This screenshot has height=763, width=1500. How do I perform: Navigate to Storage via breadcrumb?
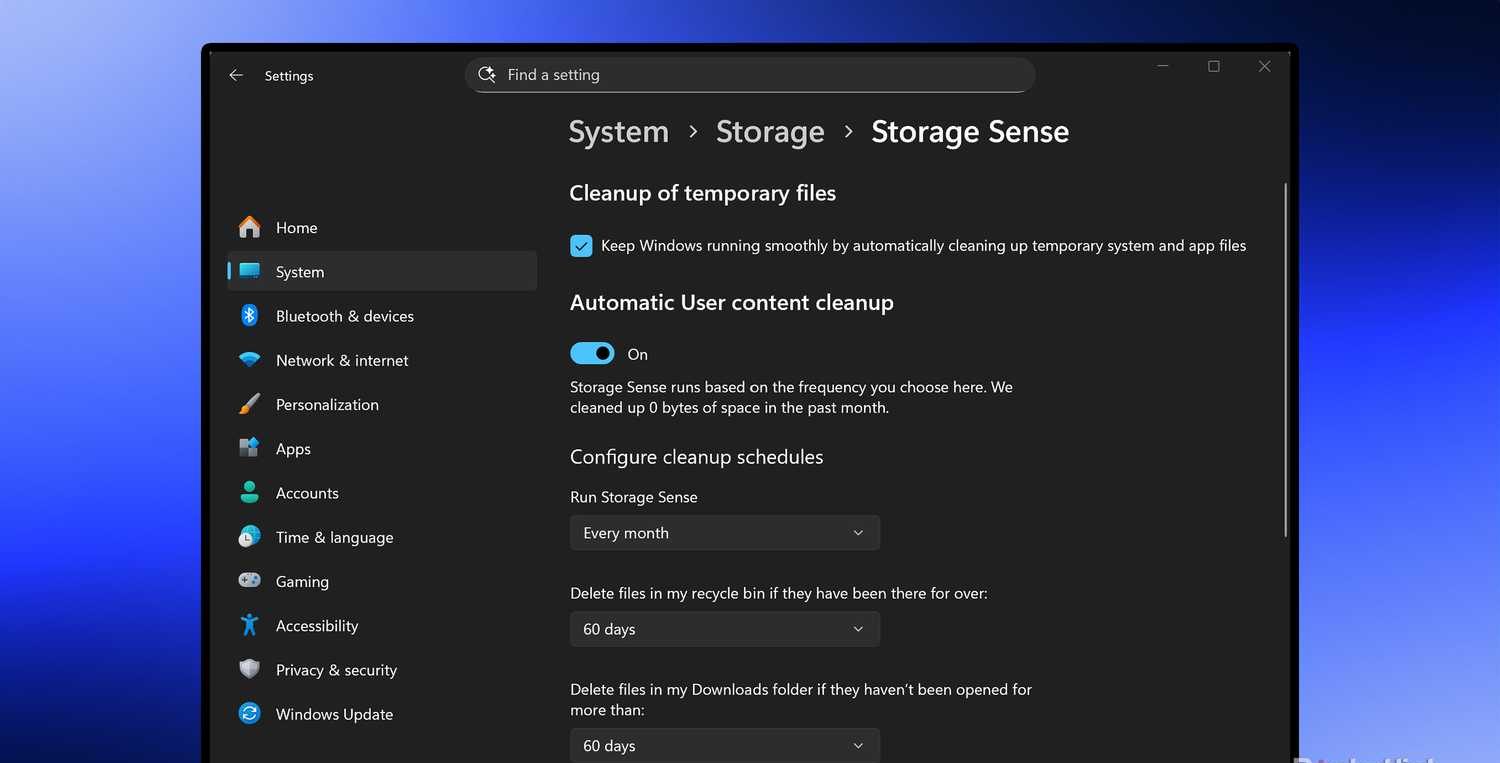770,131
